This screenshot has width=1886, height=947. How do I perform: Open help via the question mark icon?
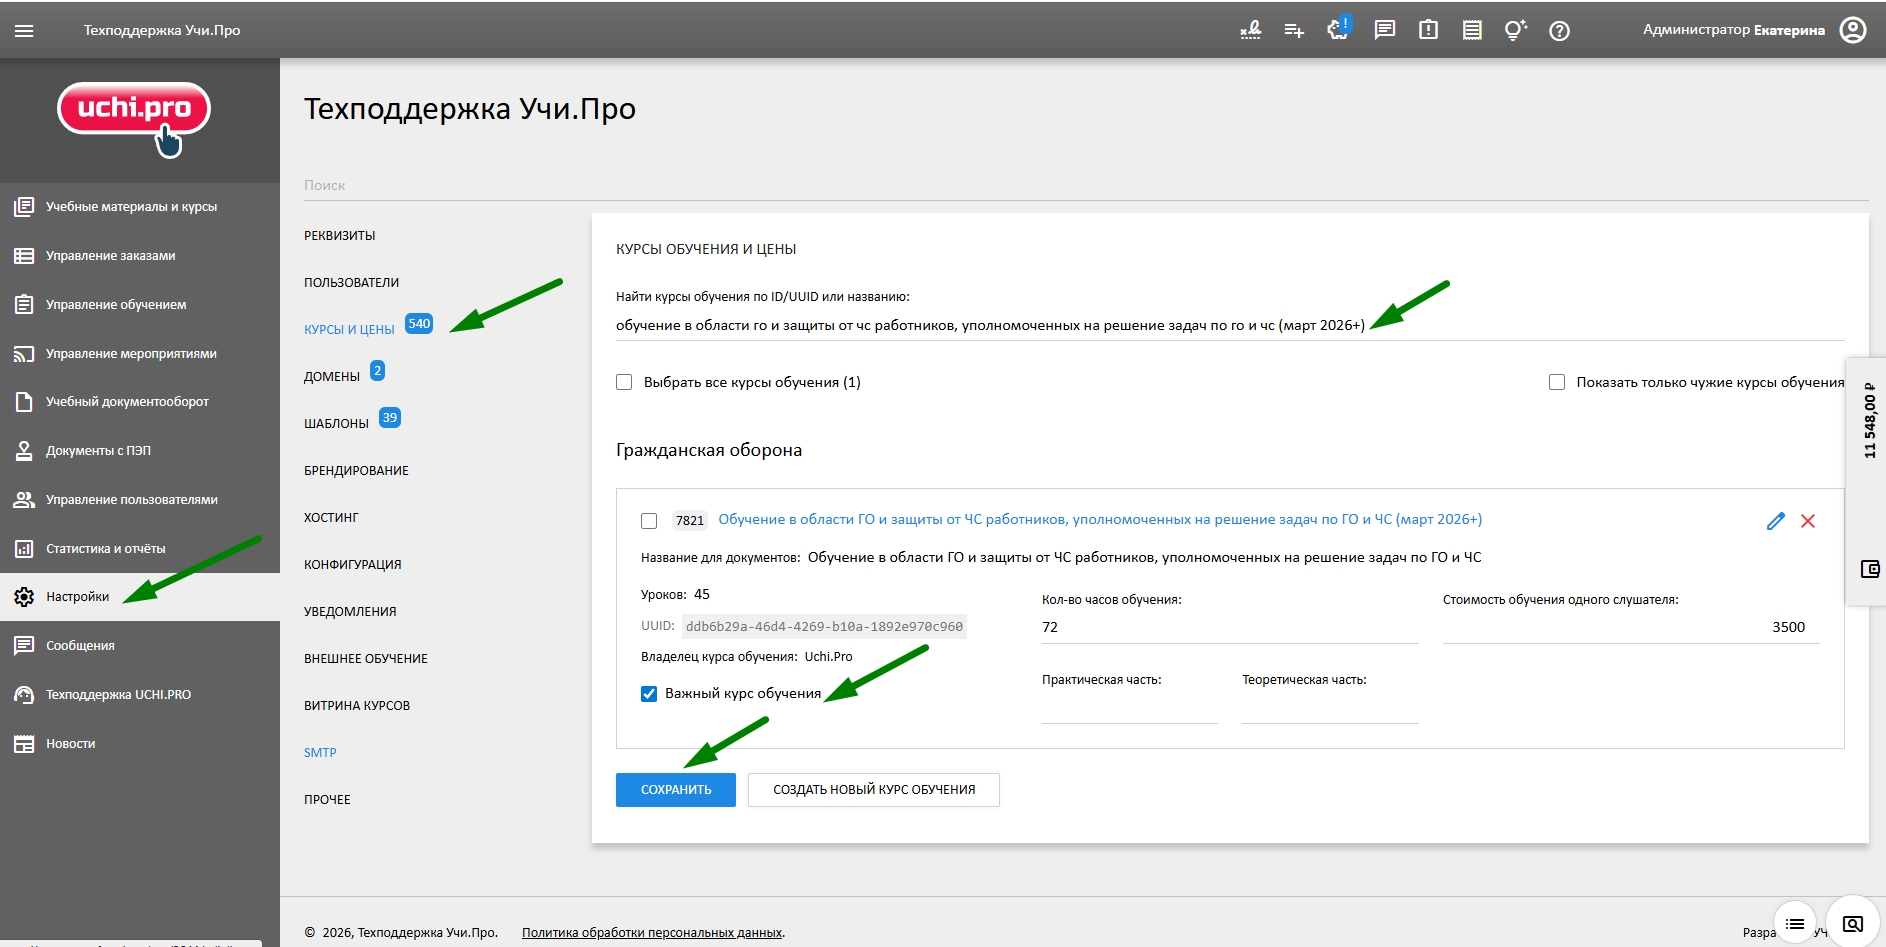pos(1559,31)
